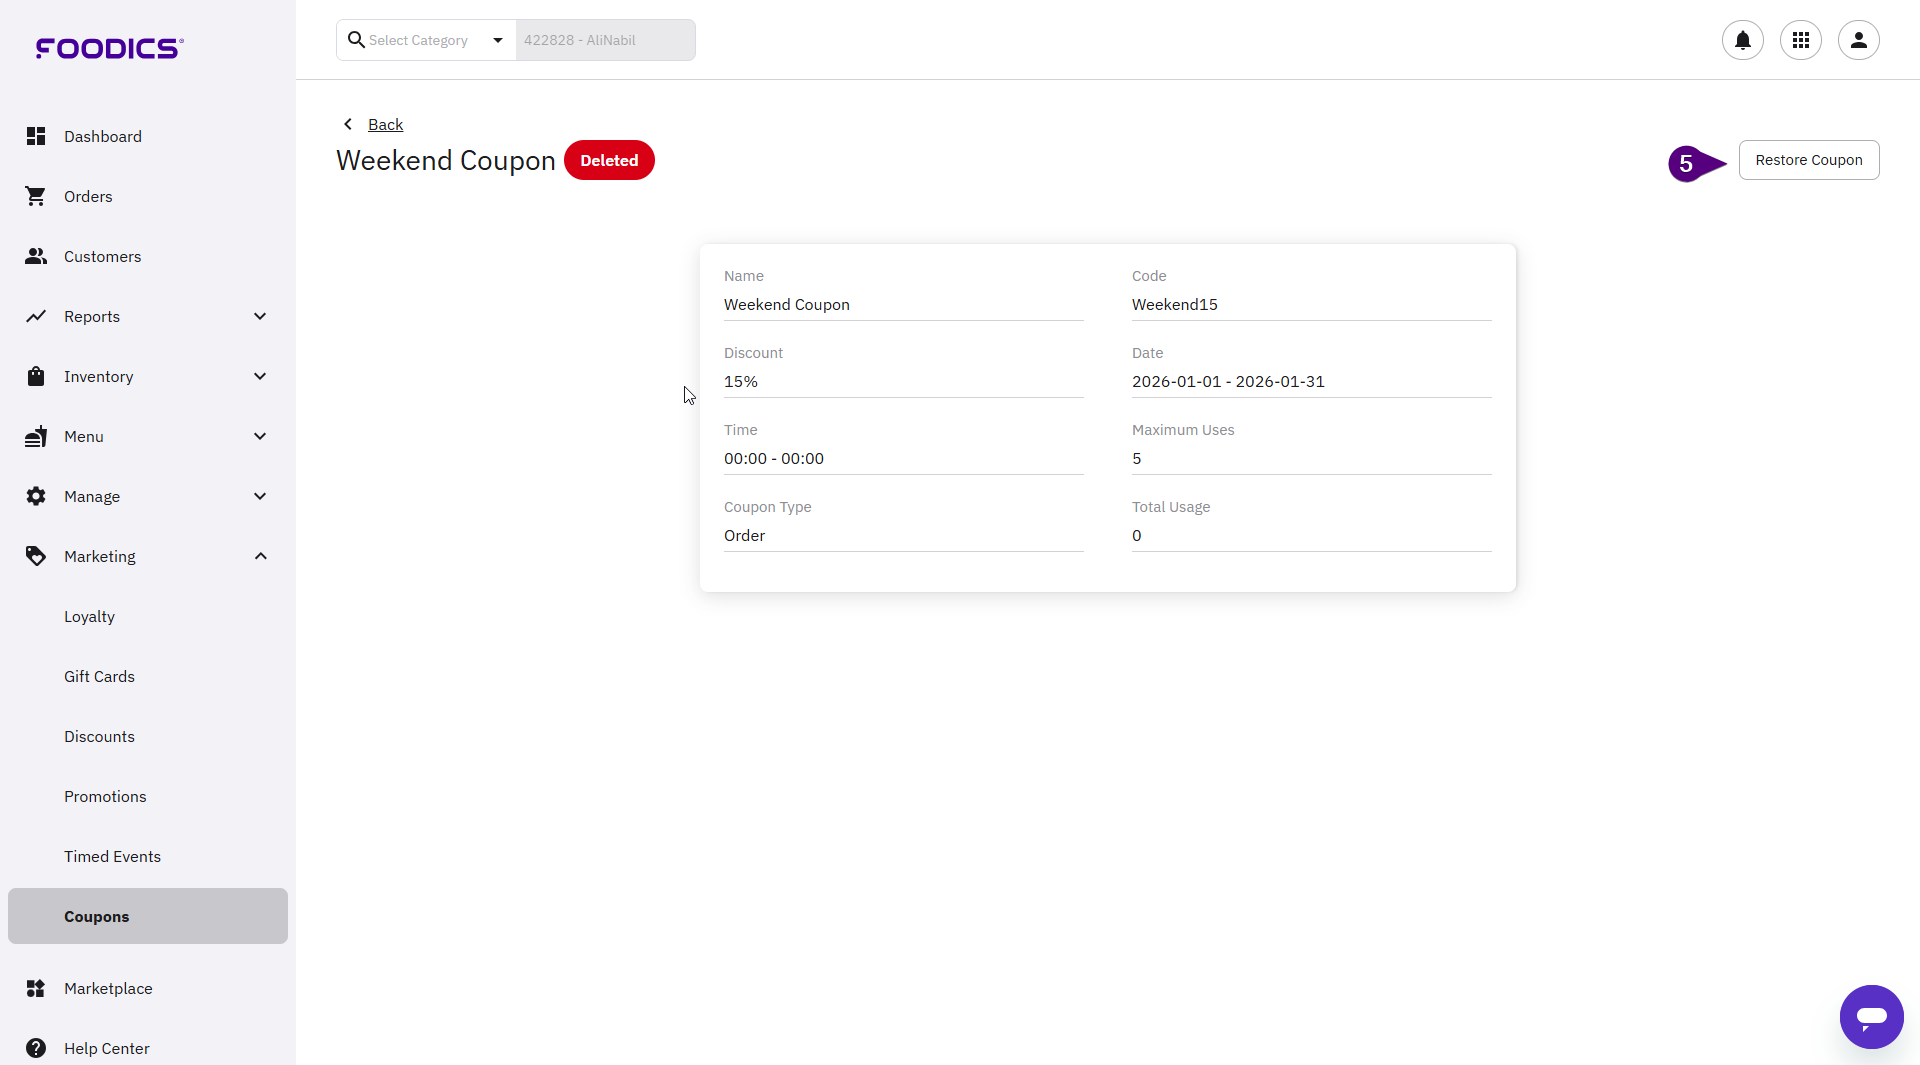Image resolution: width=1920 pixels, height=1065 pixels.
Task: Click the Back link
Action: (x=385, y=124)
